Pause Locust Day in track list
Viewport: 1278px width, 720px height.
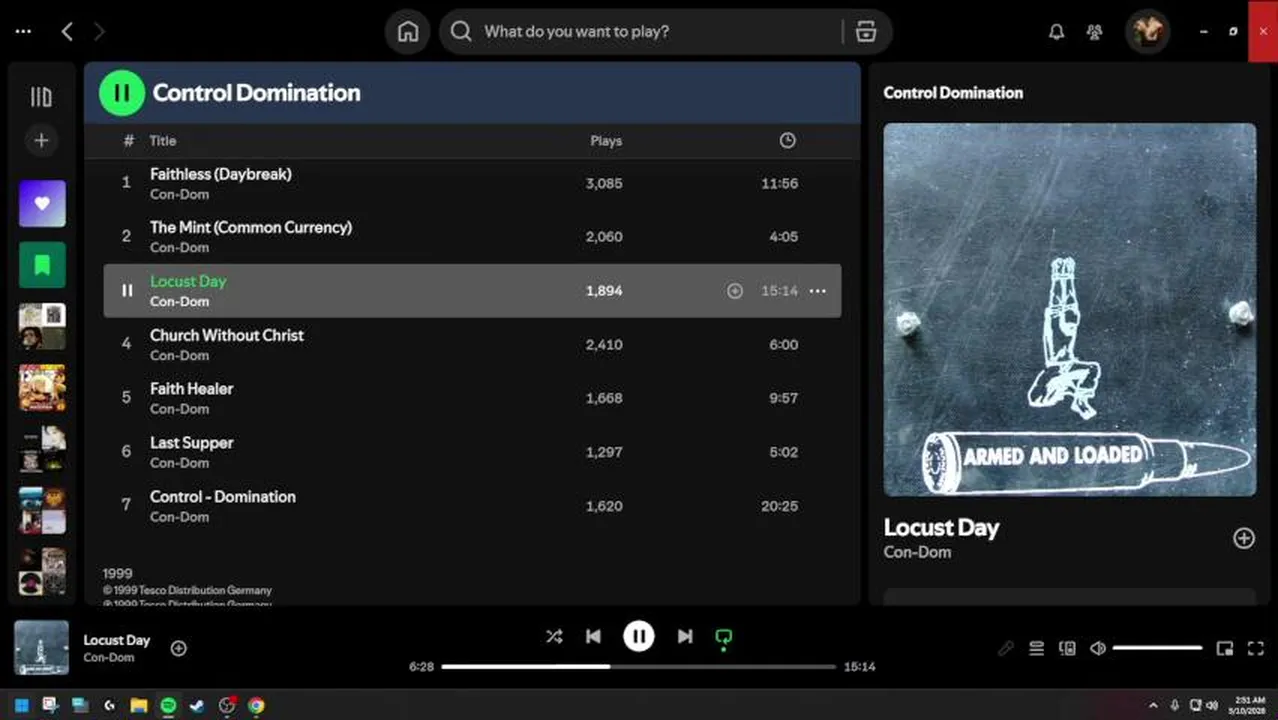pos(126,291)
